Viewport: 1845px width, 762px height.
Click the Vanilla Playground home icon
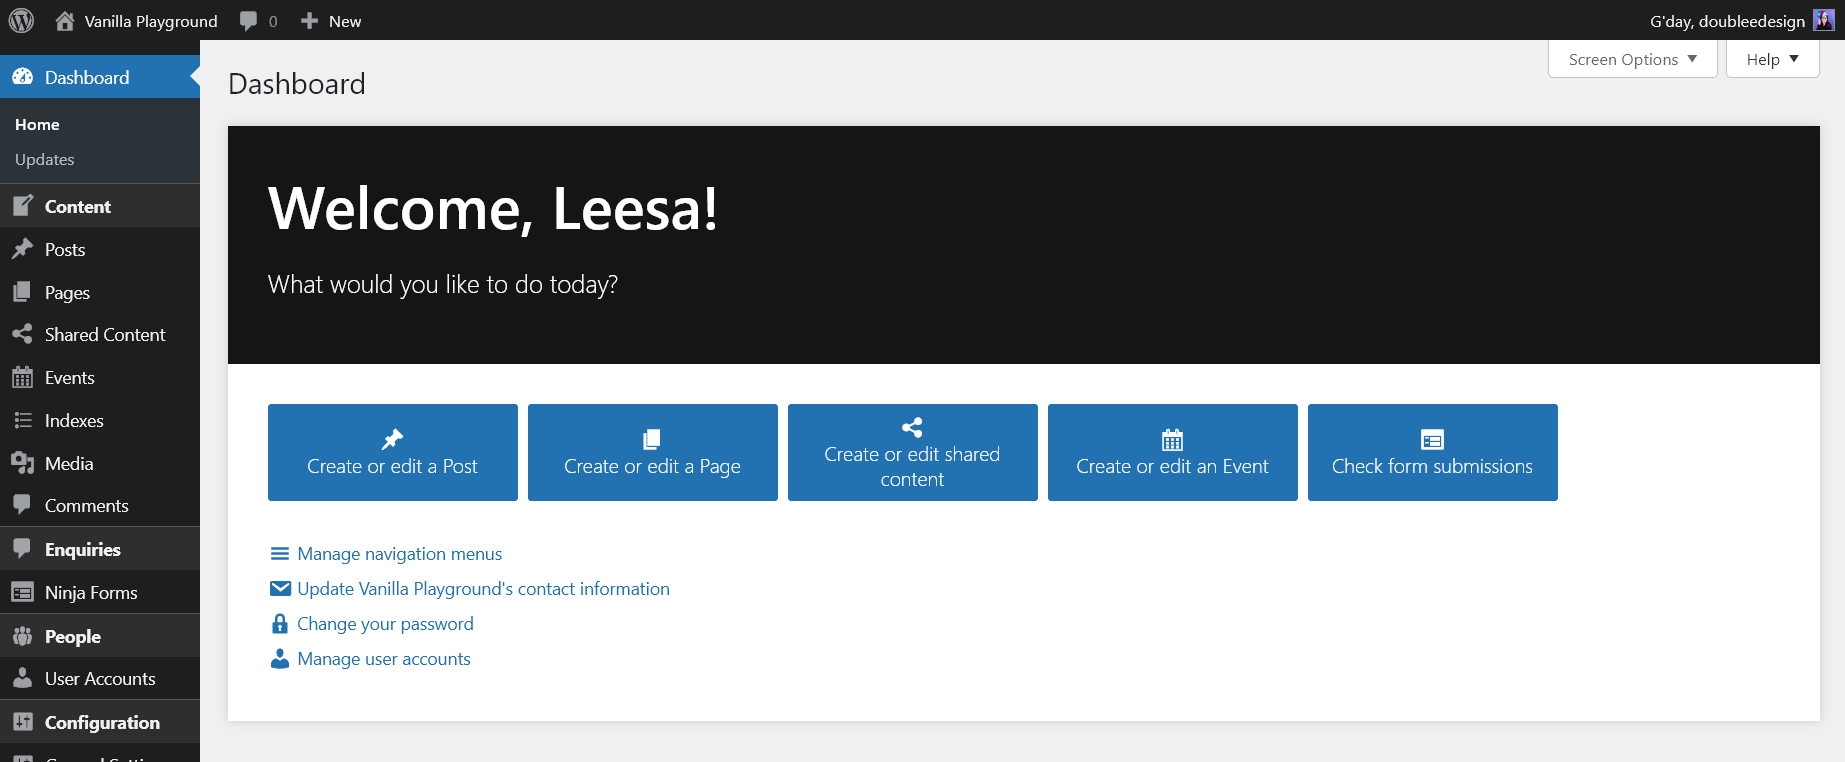(x=65, y=21)
